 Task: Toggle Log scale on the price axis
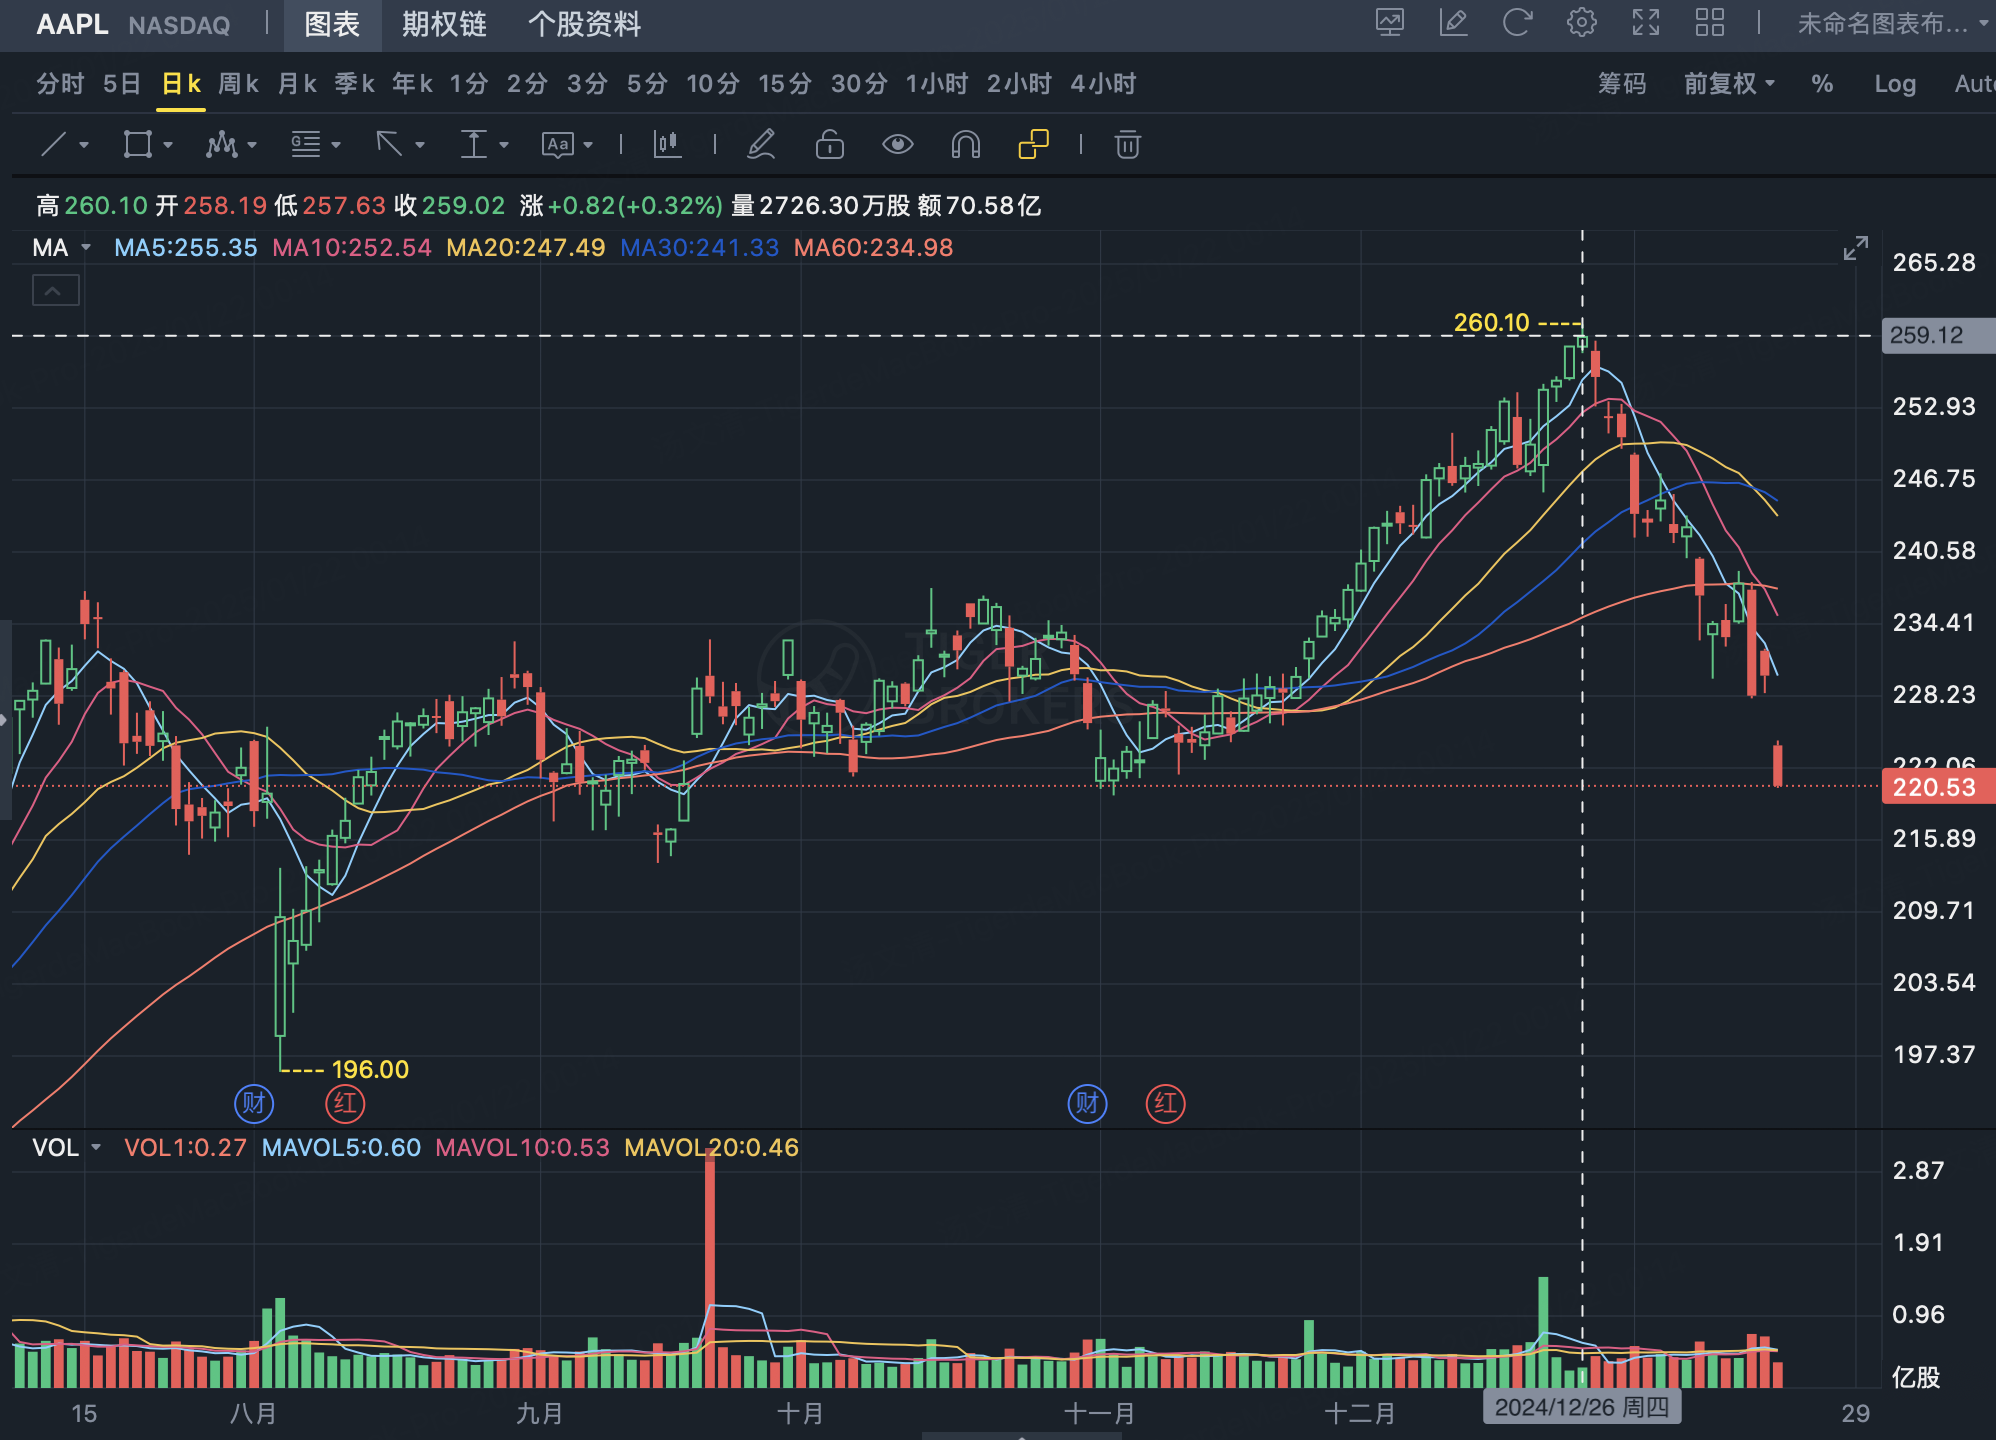coord(1894,84)
